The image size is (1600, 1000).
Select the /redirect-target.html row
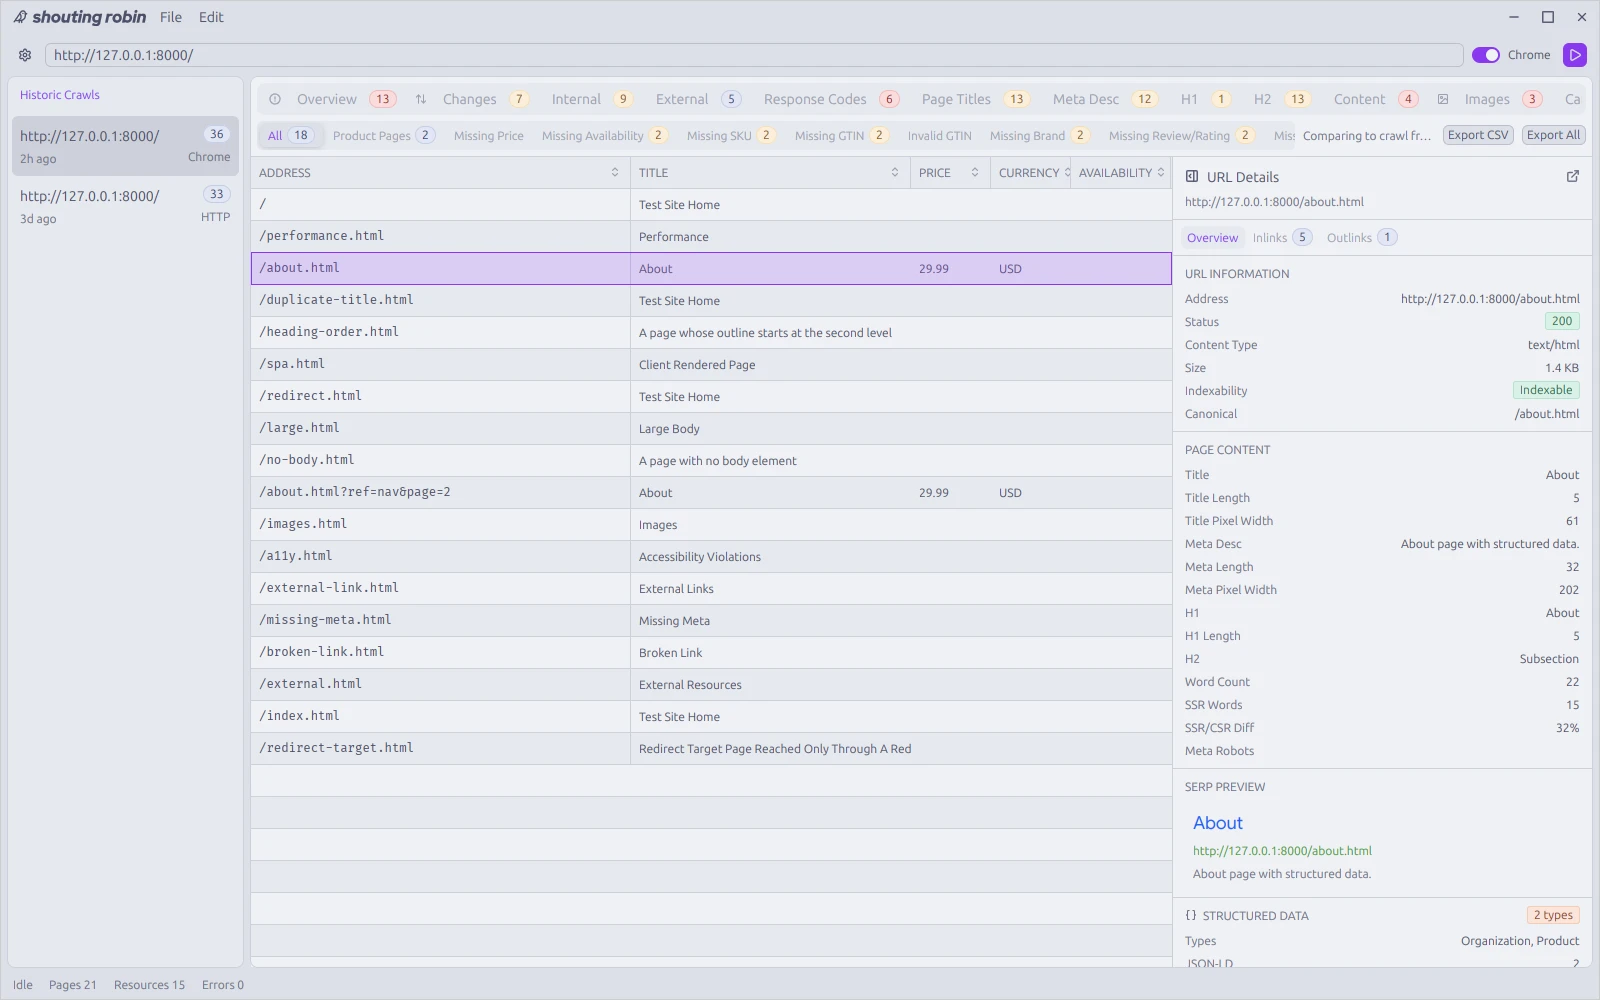pos(711,748)
